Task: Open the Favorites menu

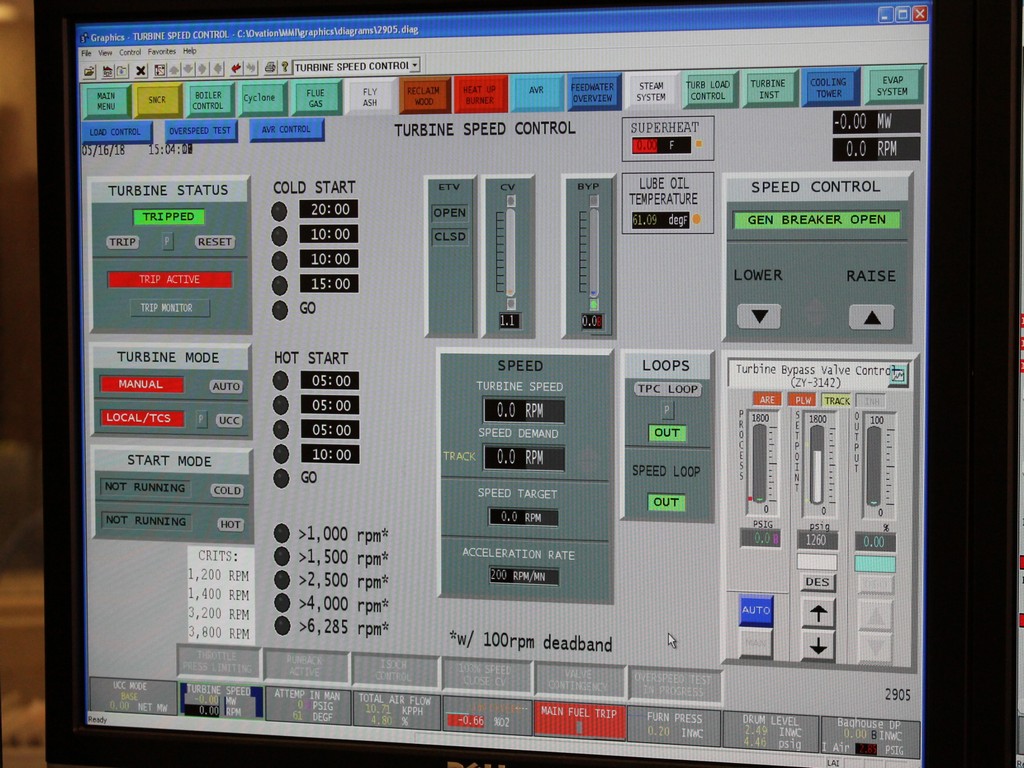Action: pos(162,51)
